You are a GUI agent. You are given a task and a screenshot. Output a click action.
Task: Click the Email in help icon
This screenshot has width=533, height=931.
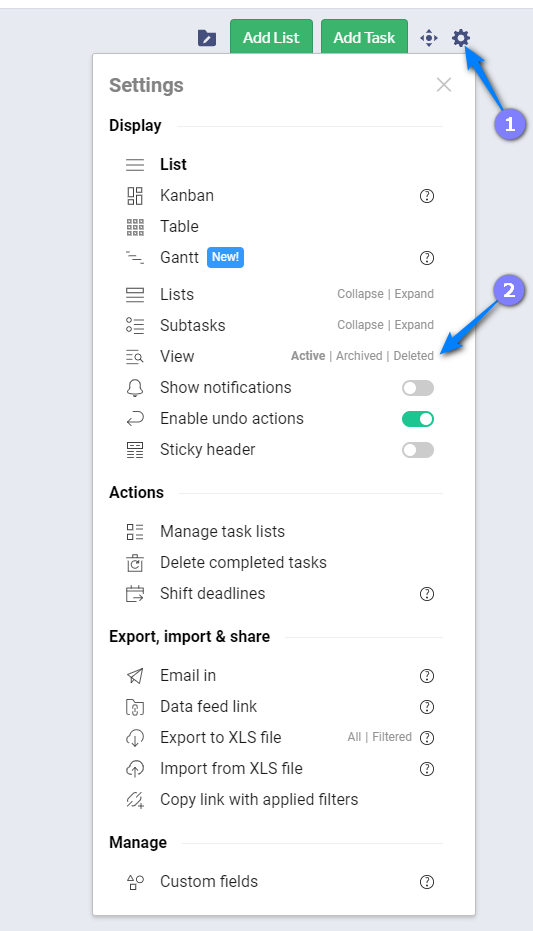tap(427, 676)
